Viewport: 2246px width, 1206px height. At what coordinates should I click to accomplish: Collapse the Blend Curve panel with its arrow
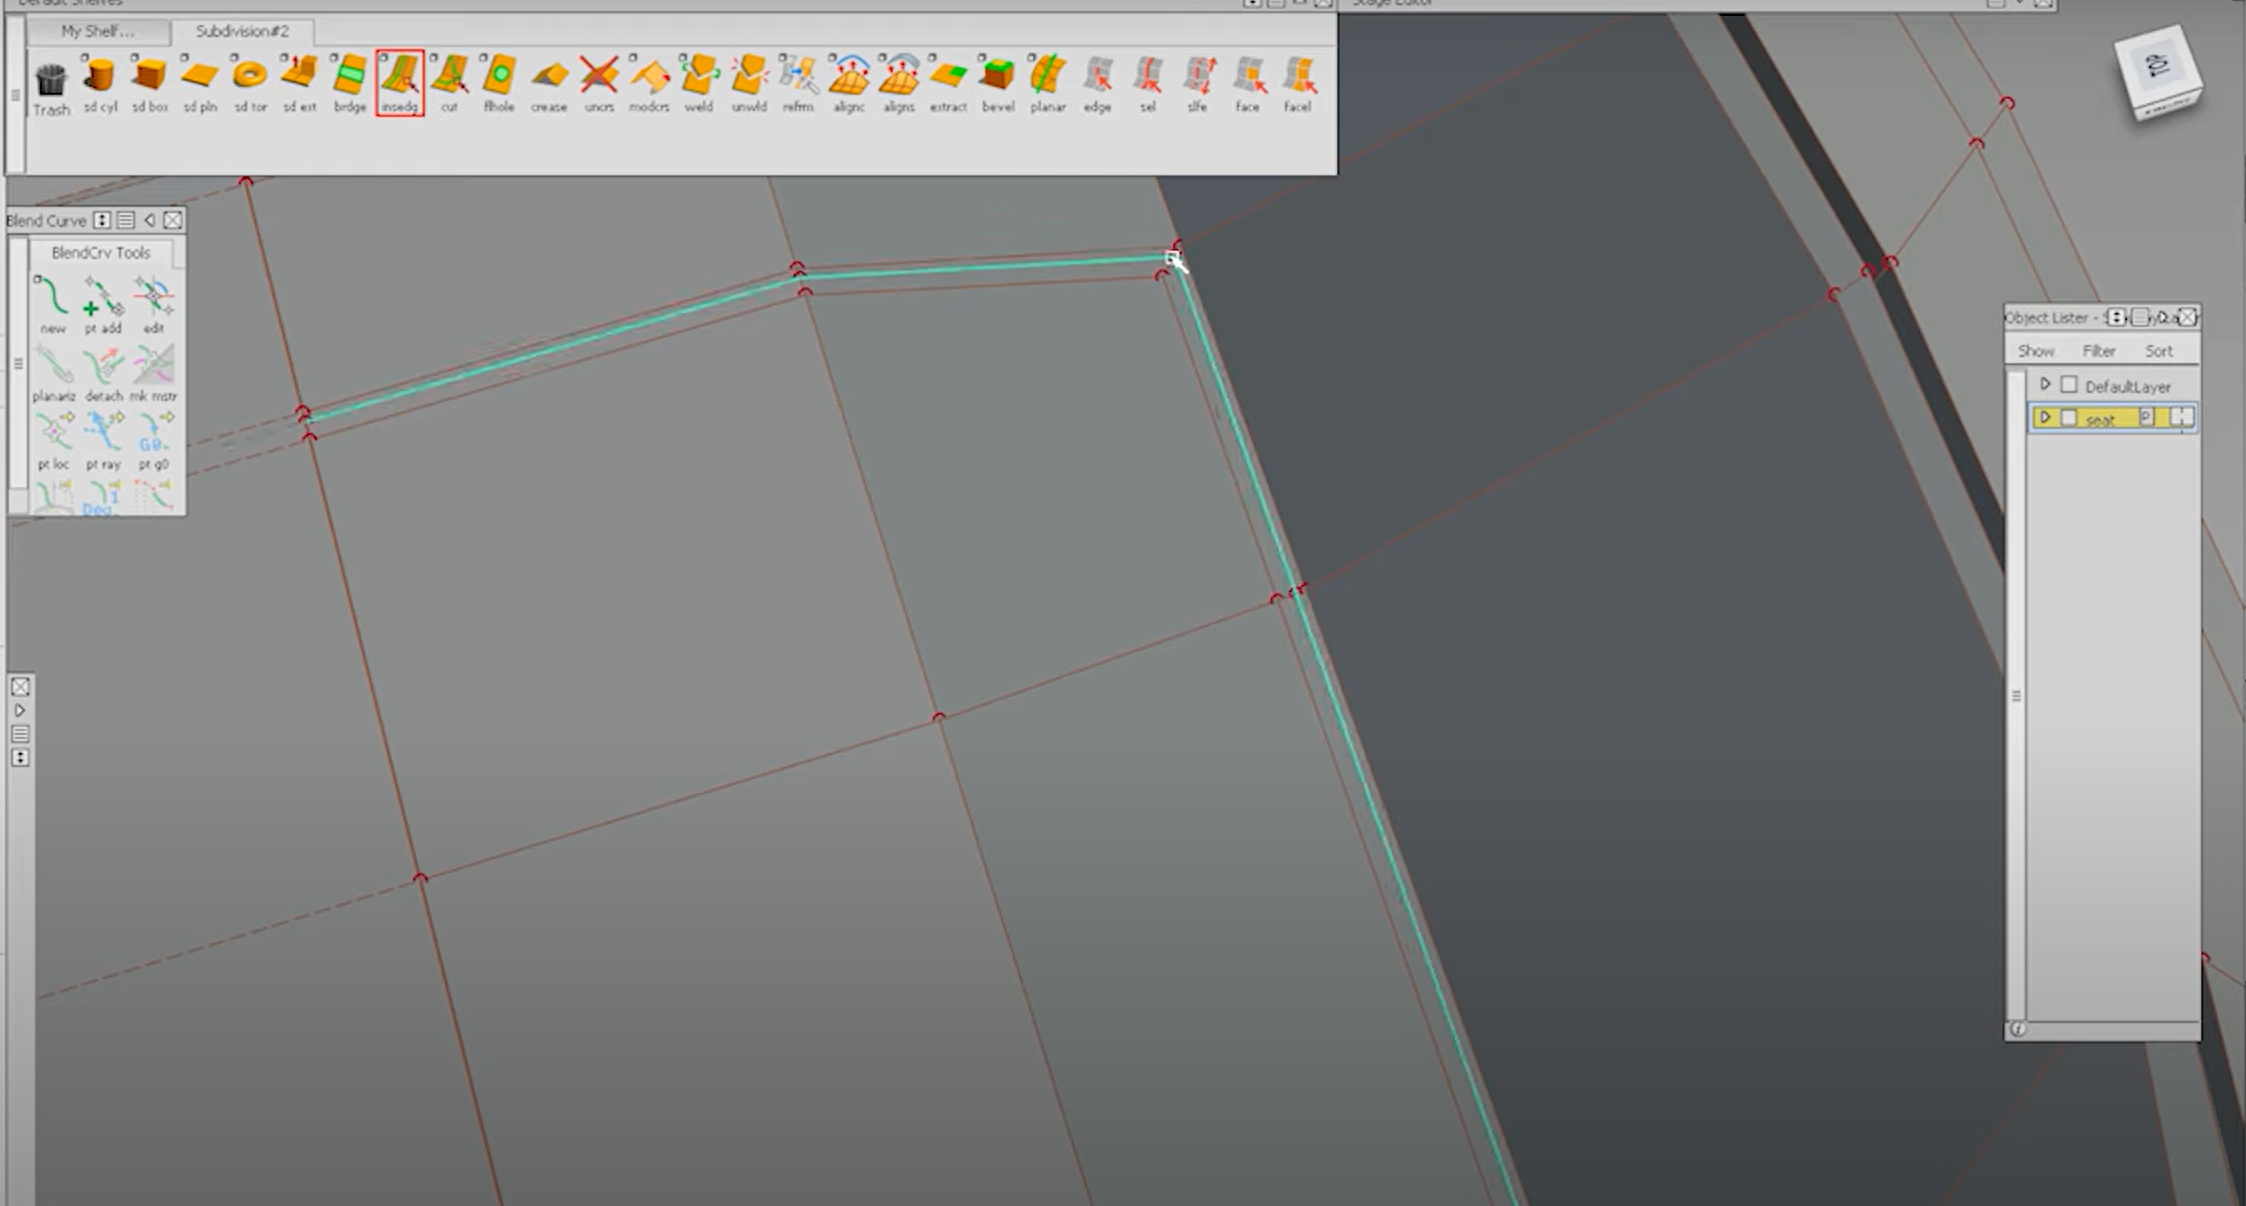149,220
